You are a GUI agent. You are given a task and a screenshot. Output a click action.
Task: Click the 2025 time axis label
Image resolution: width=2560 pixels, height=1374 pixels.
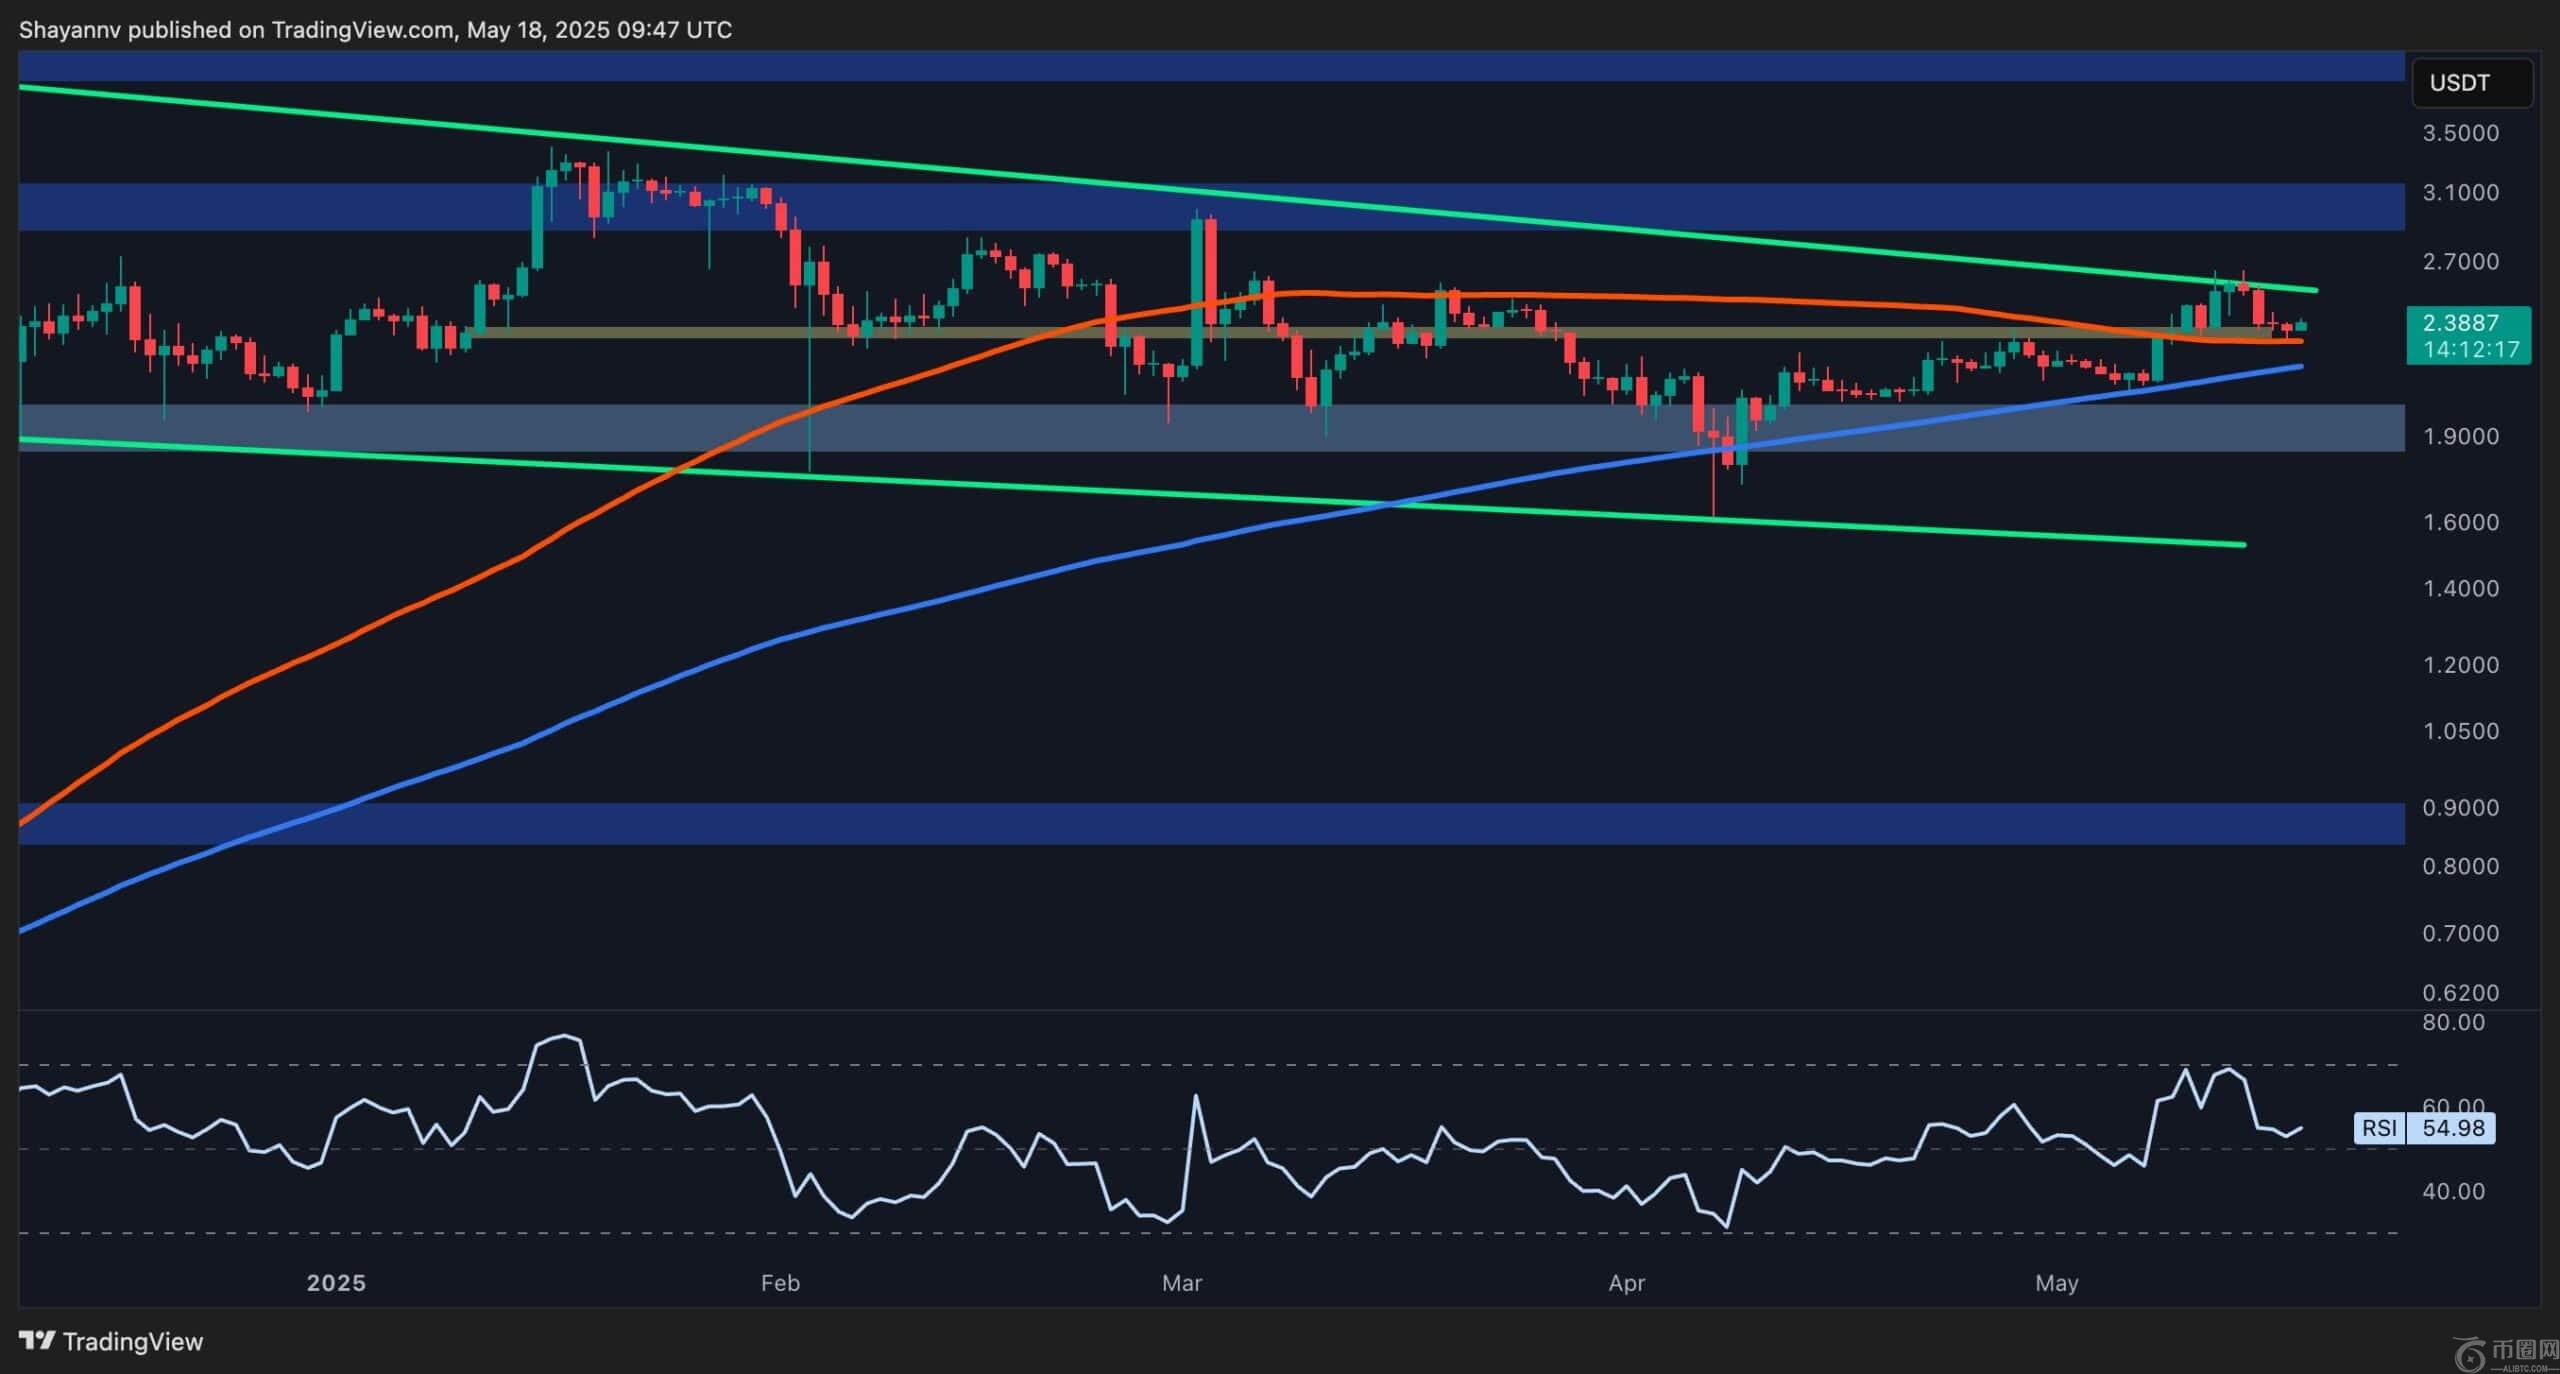[336, 1283]
